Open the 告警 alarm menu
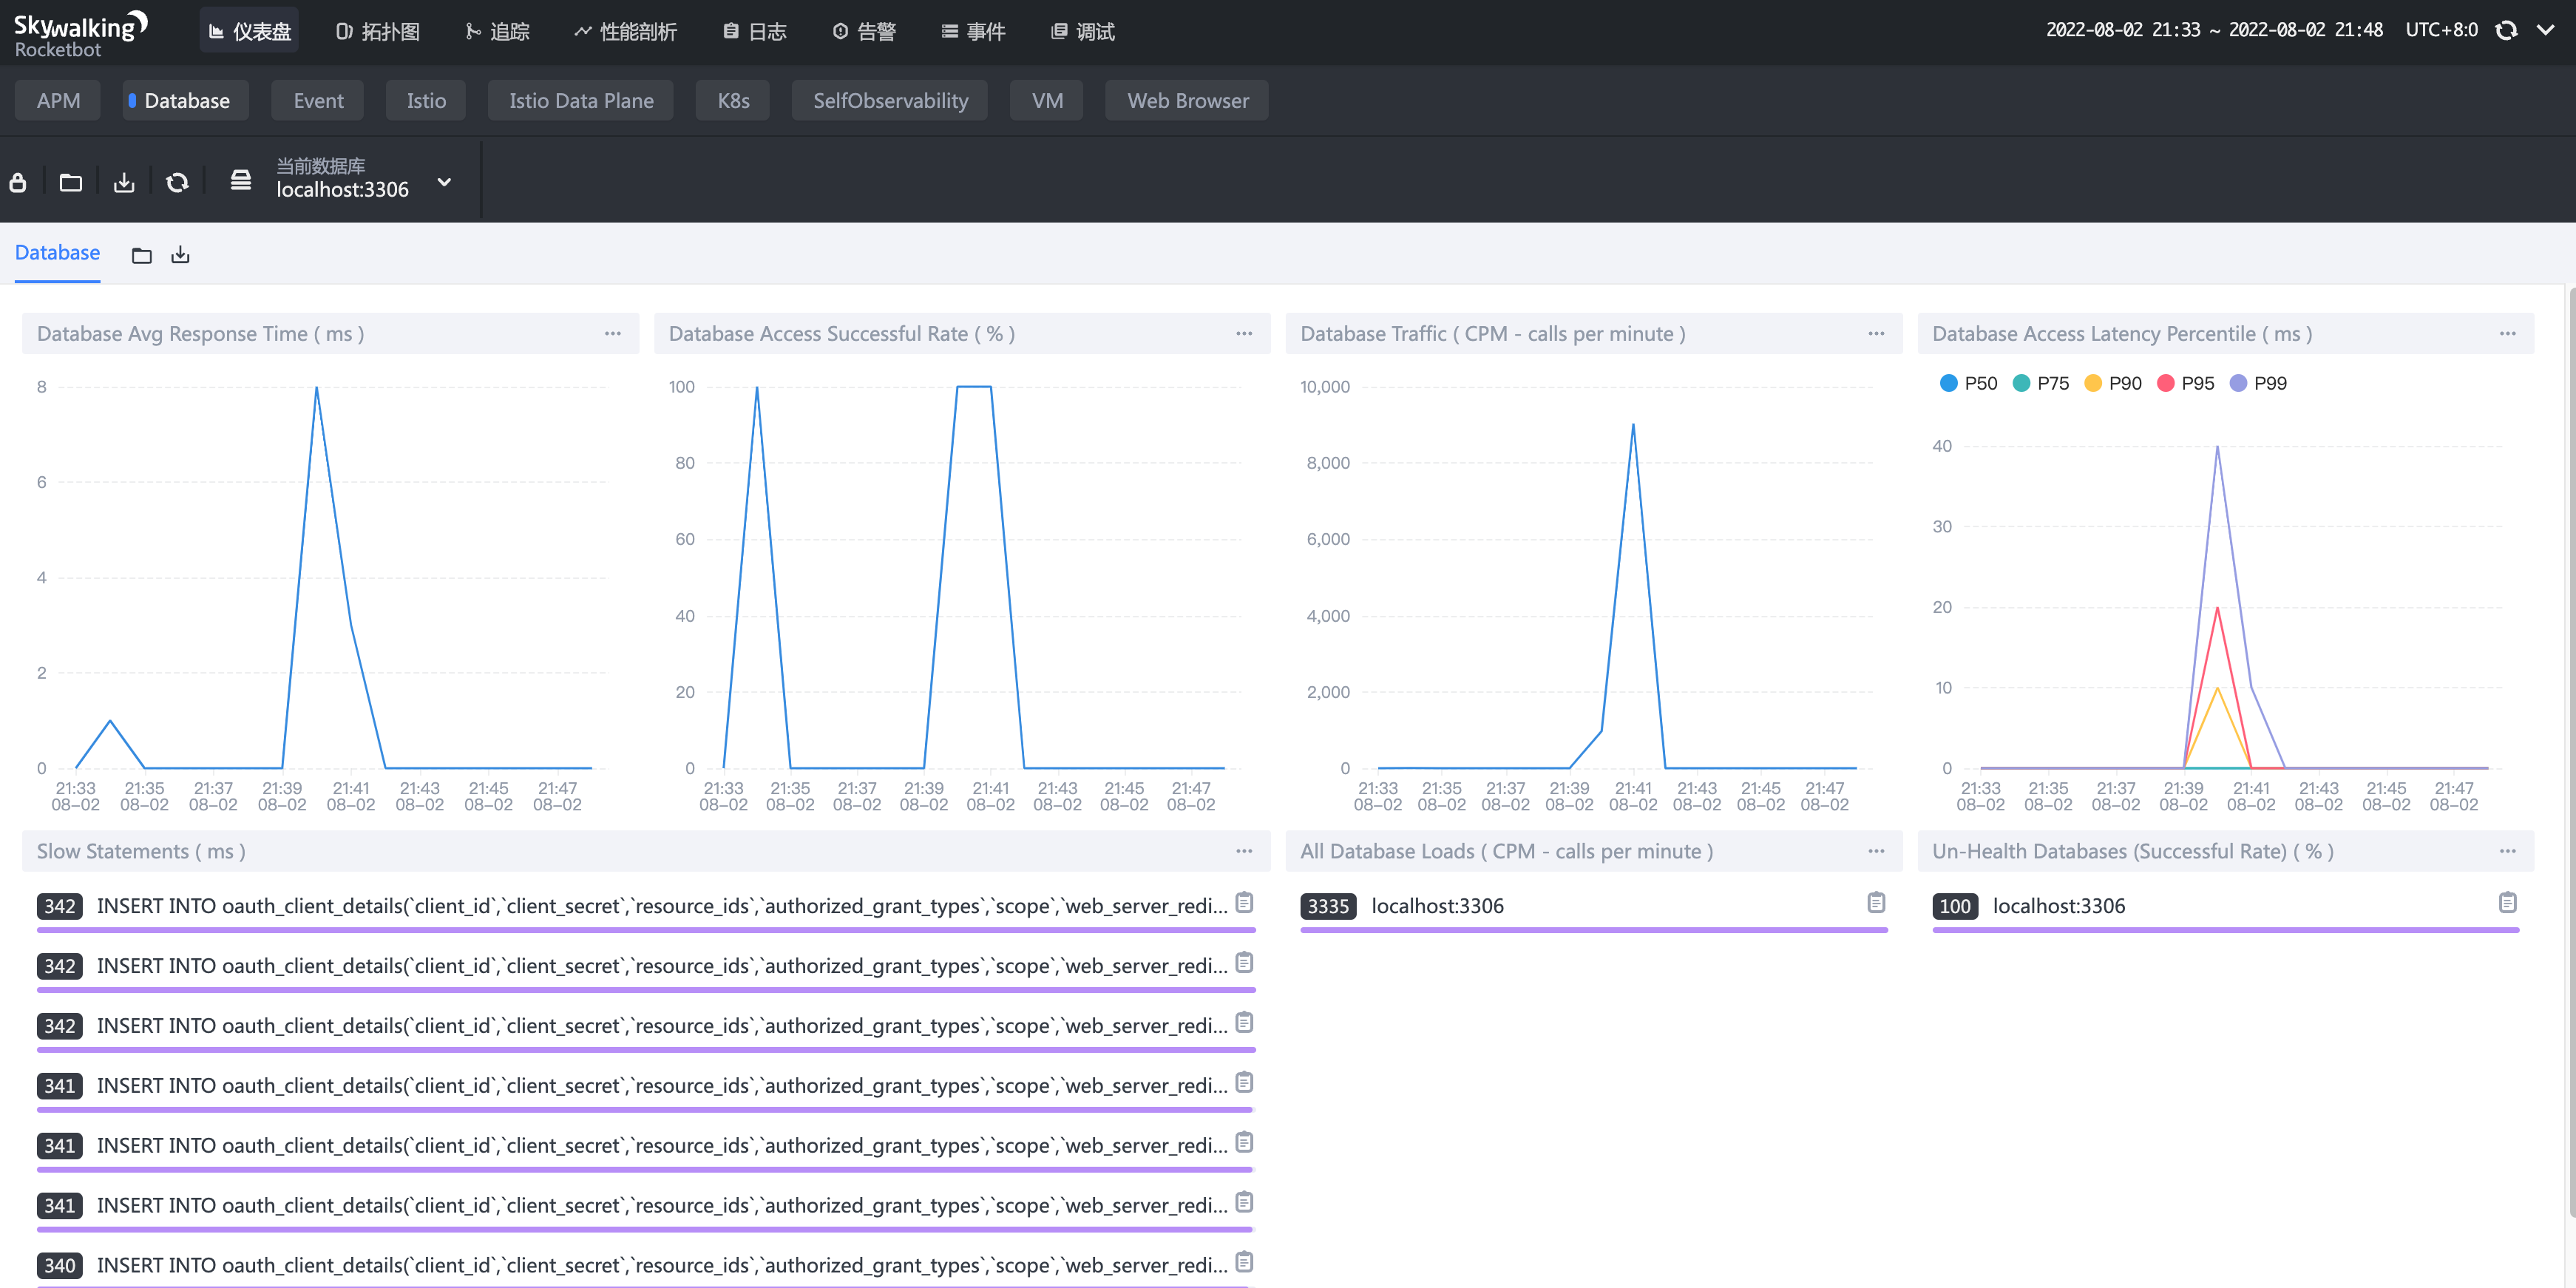Screen dimensions: 2576x1288 click(865, 31)
